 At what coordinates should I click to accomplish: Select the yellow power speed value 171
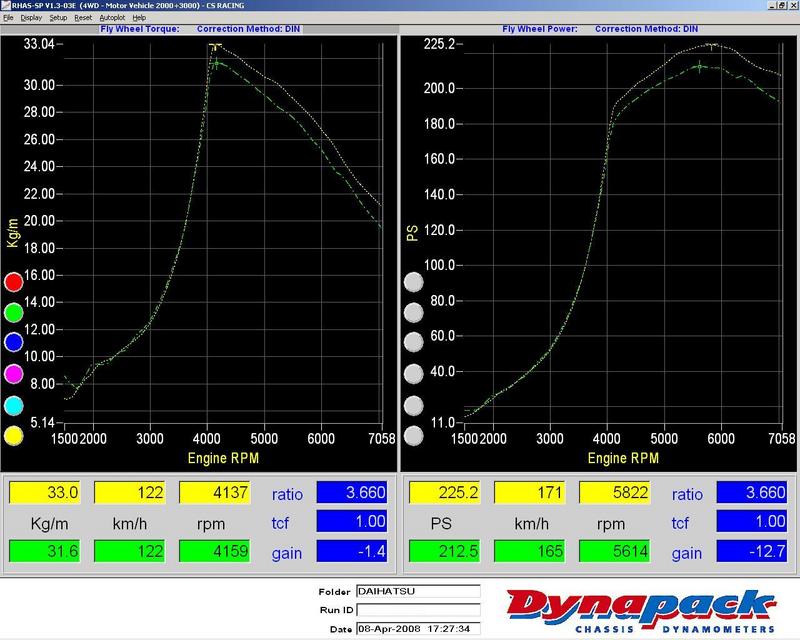click(x=530, y=493)
